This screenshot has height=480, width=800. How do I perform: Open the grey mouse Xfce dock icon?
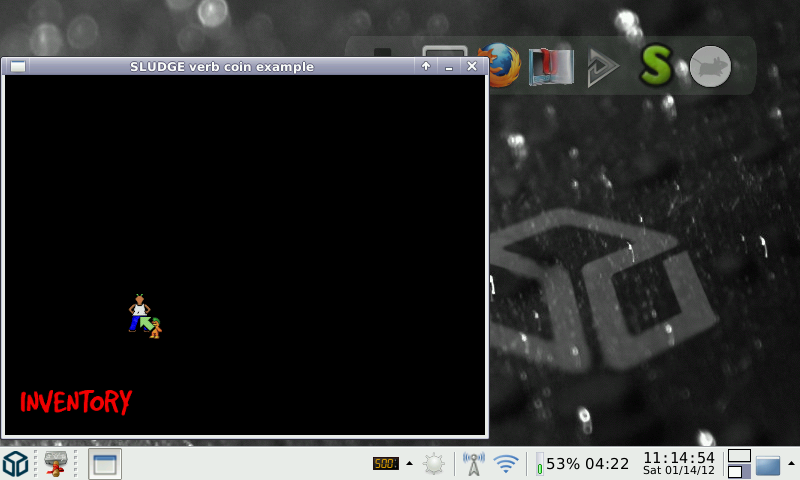(710, 67)
